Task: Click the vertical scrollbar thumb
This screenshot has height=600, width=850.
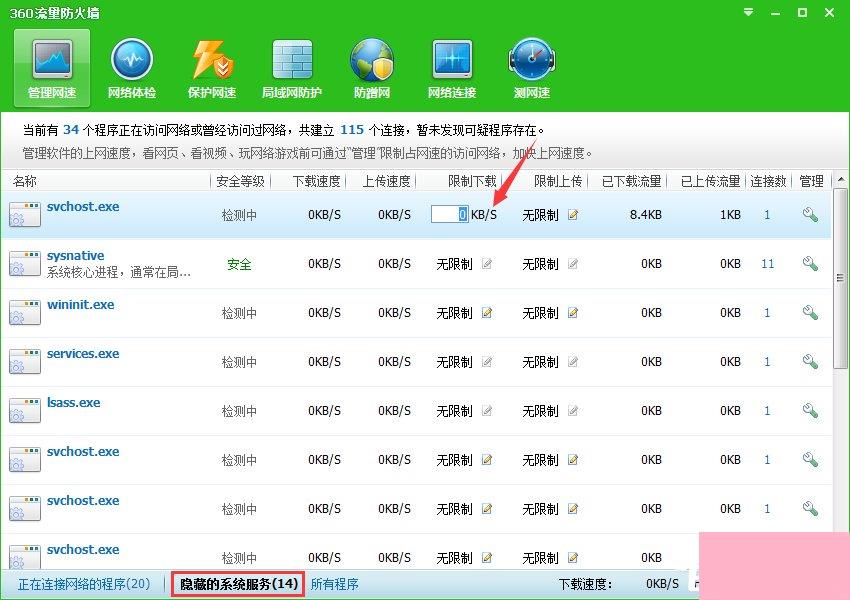Action: [x=841, y=279]
